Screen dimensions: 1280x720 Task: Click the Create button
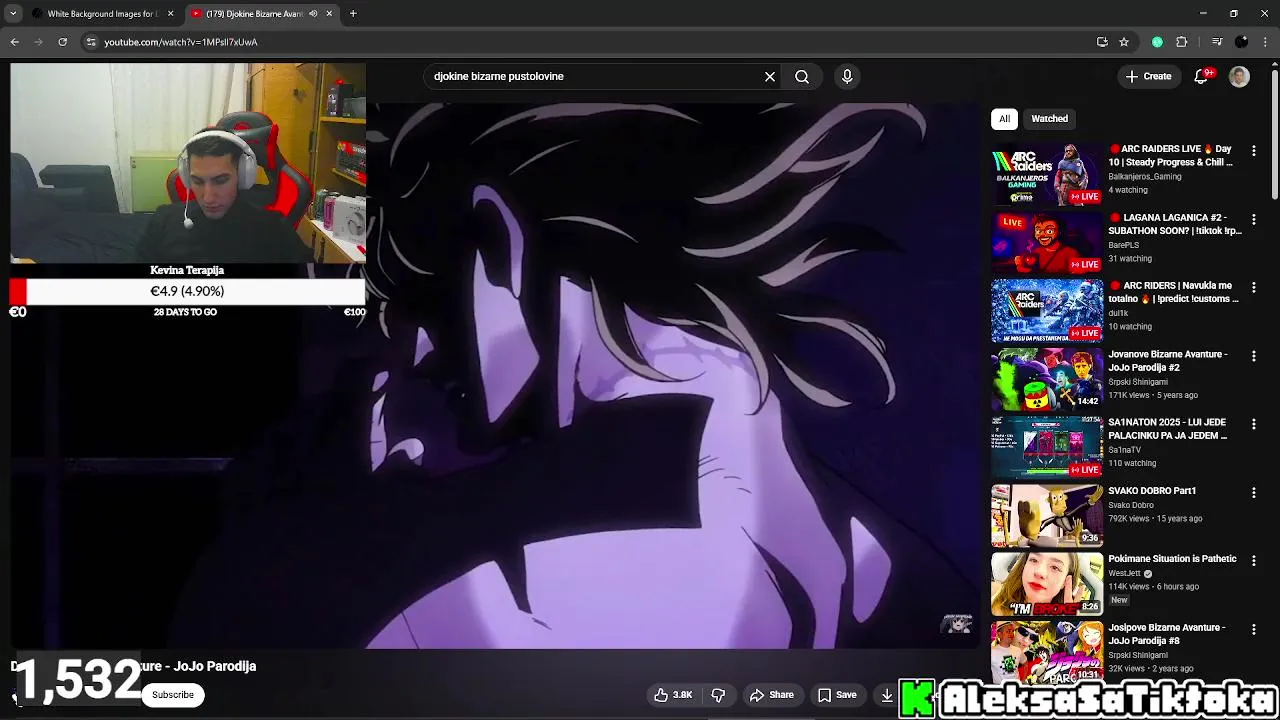1148,76
